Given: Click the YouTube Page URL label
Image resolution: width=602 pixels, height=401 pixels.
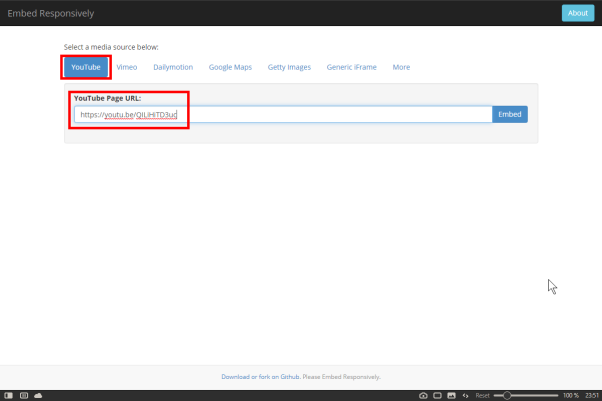Looking at the screenshot, I should click(x=108, y=98).
